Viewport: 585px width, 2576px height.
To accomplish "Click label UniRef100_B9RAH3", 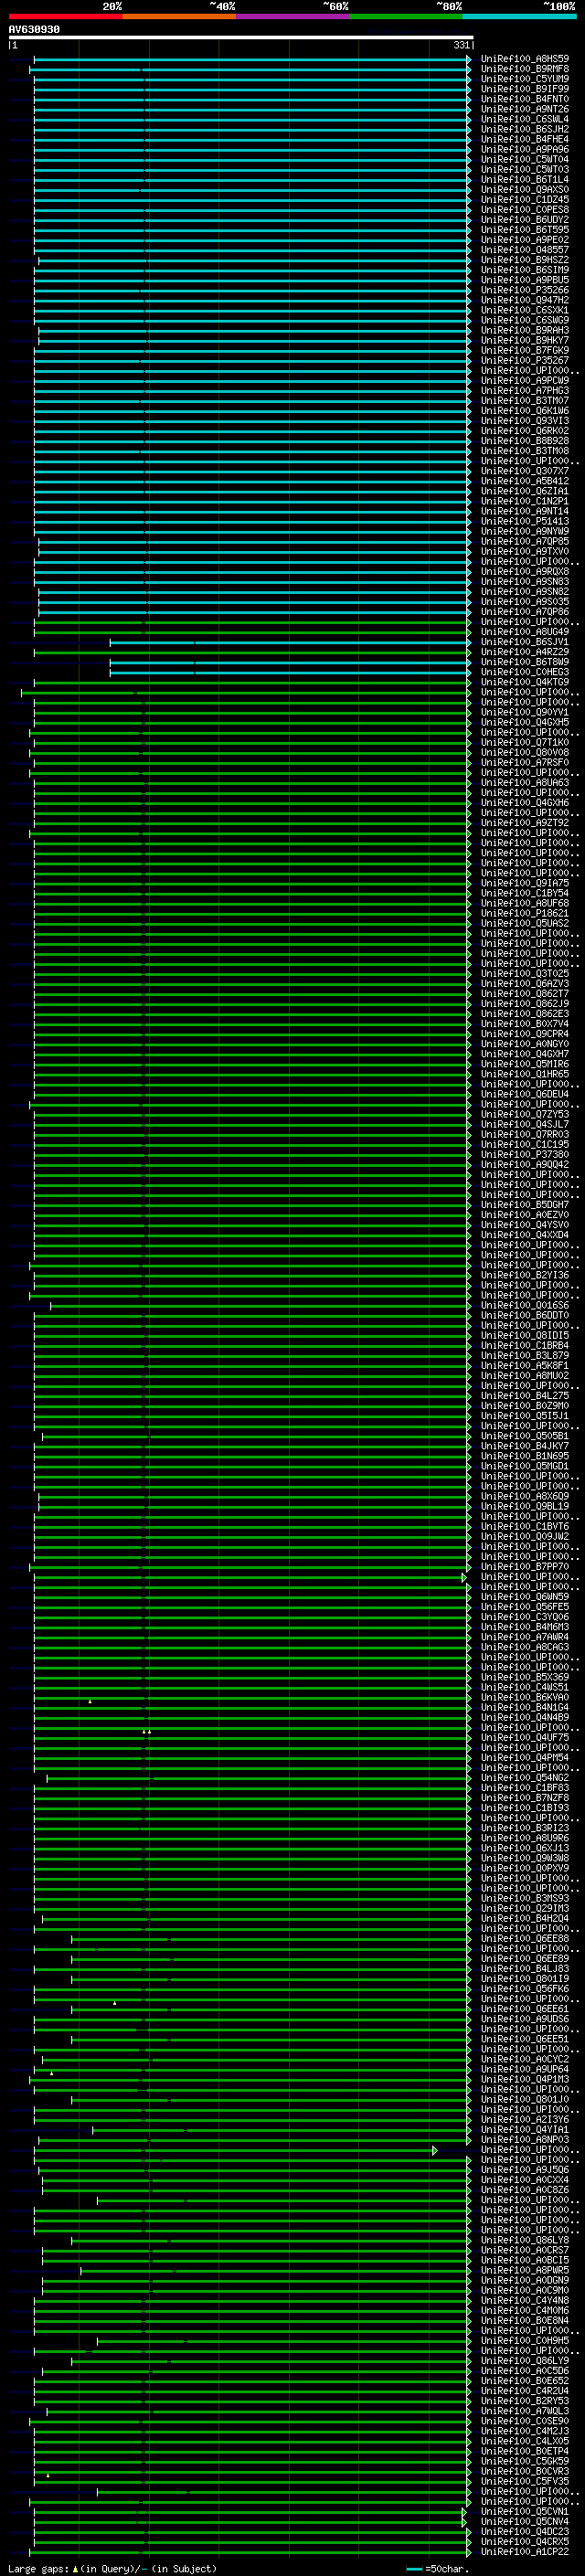I will pyautogui.click(x=524, y=330).
